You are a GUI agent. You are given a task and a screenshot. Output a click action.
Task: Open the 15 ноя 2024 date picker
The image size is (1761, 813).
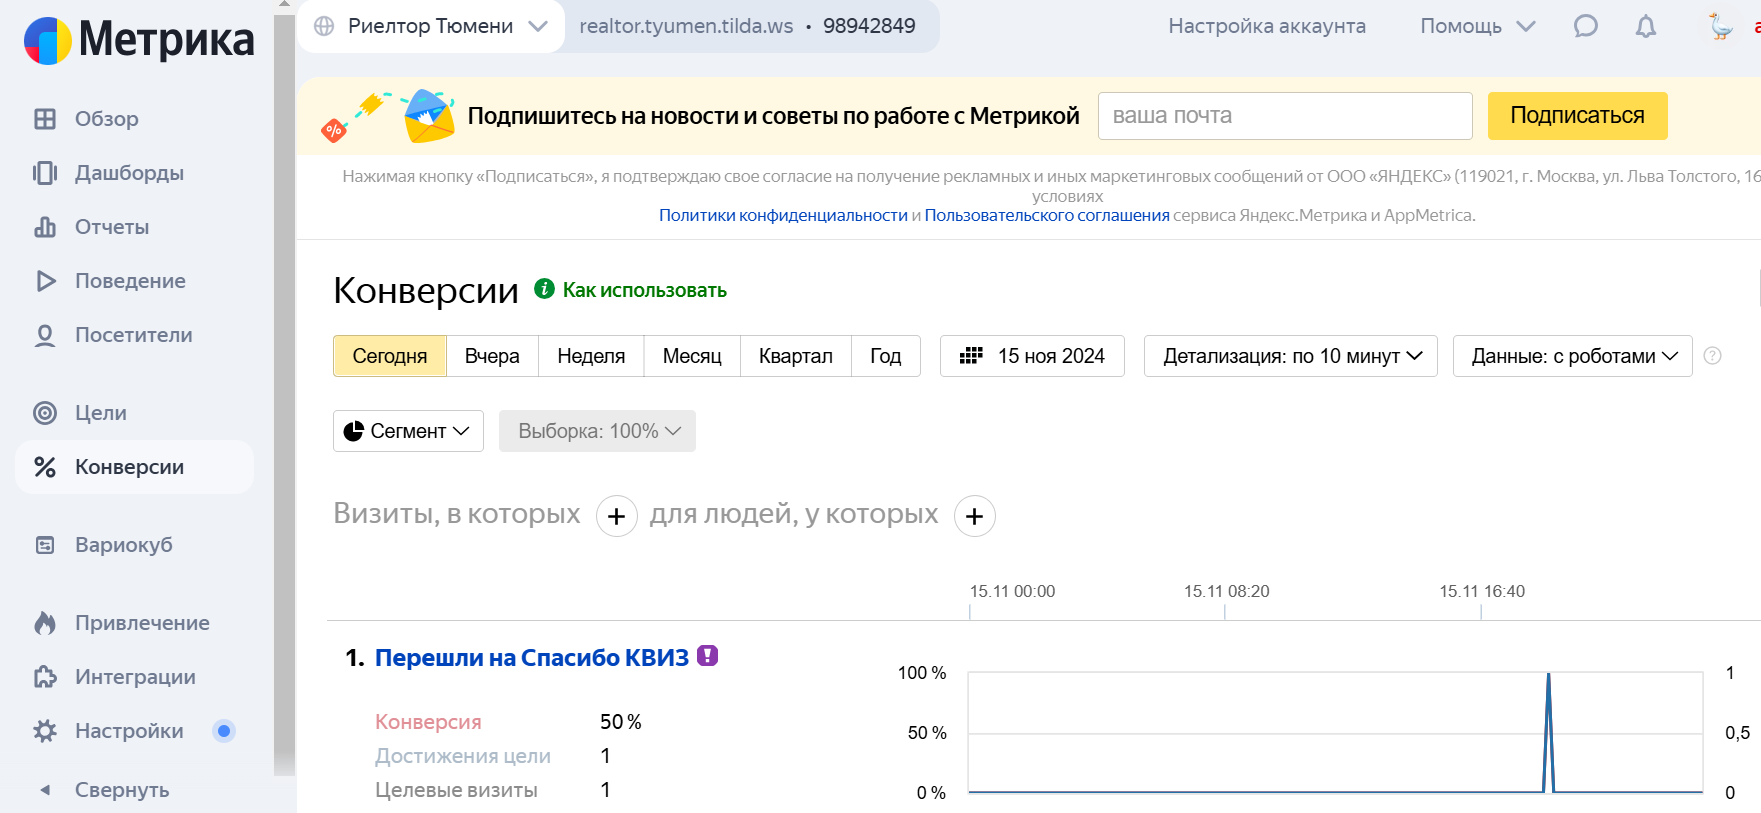tap(1032, 356)
